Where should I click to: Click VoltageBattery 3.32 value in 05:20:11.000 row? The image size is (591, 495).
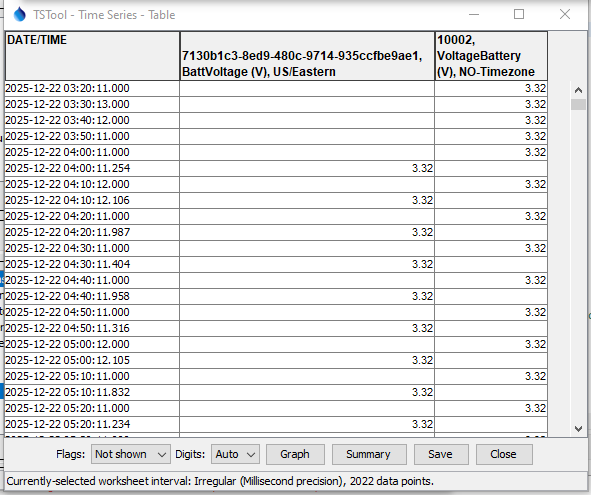(491, 409)
